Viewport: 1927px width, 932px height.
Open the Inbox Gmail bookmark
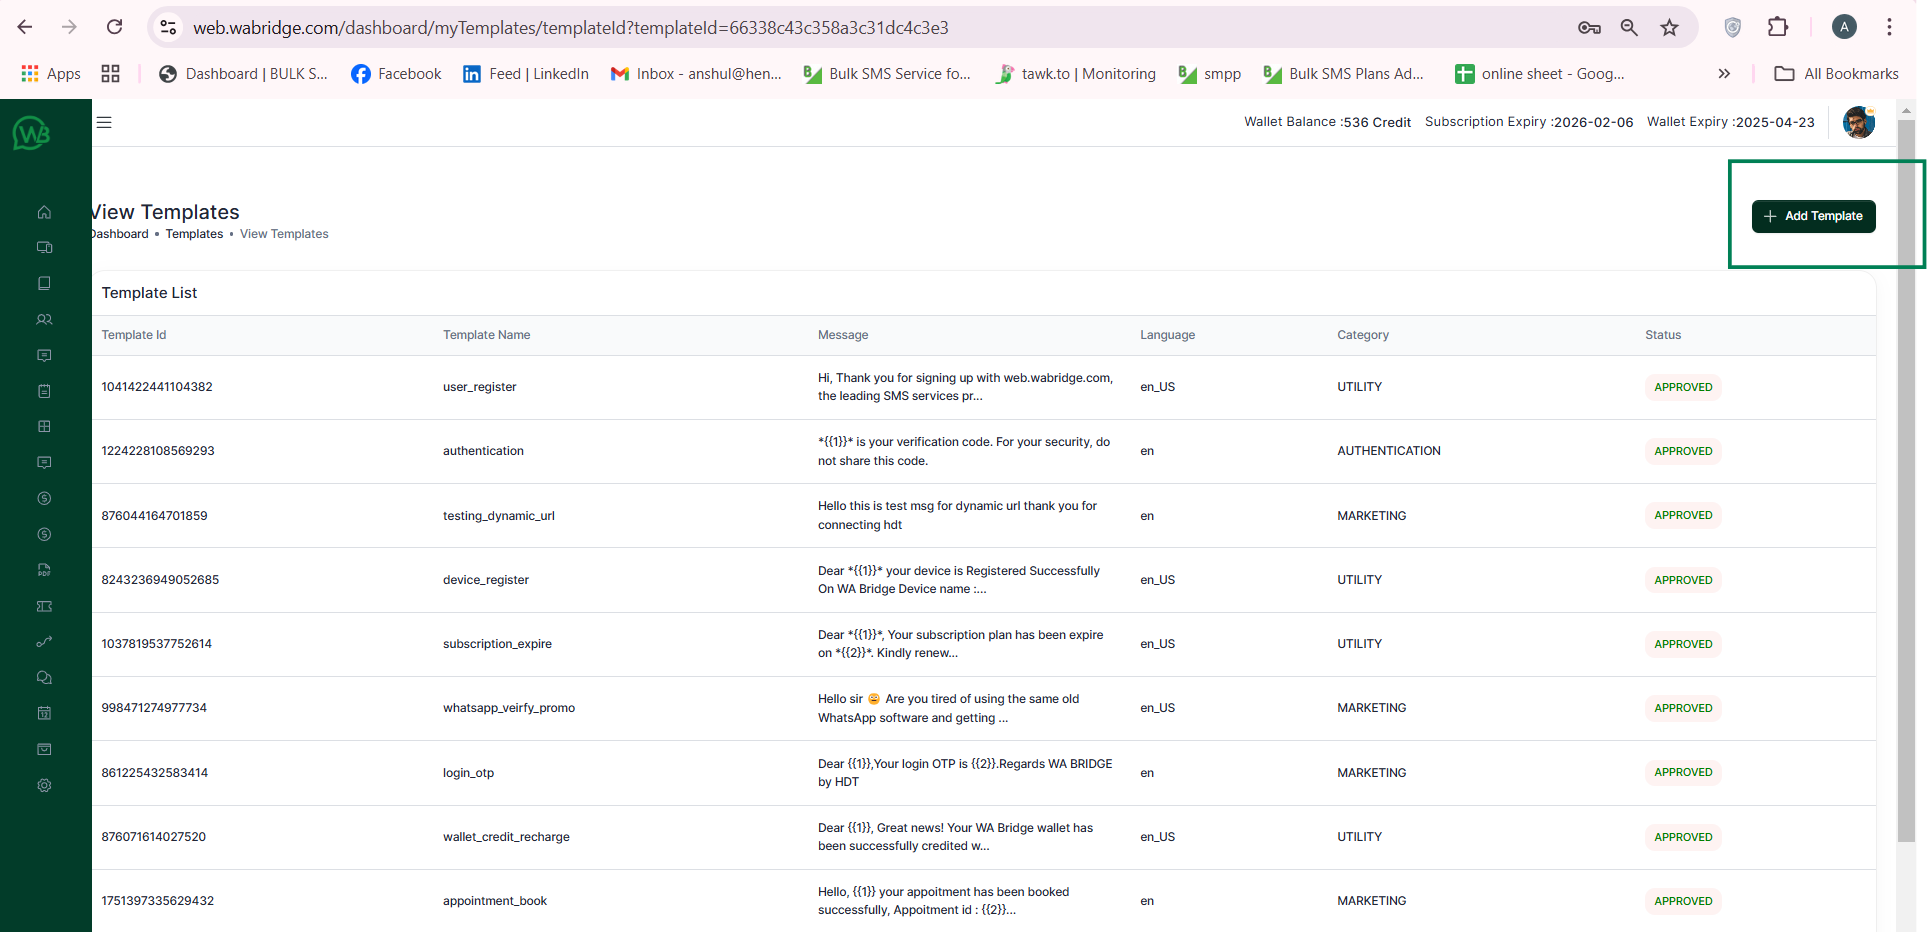696,74
